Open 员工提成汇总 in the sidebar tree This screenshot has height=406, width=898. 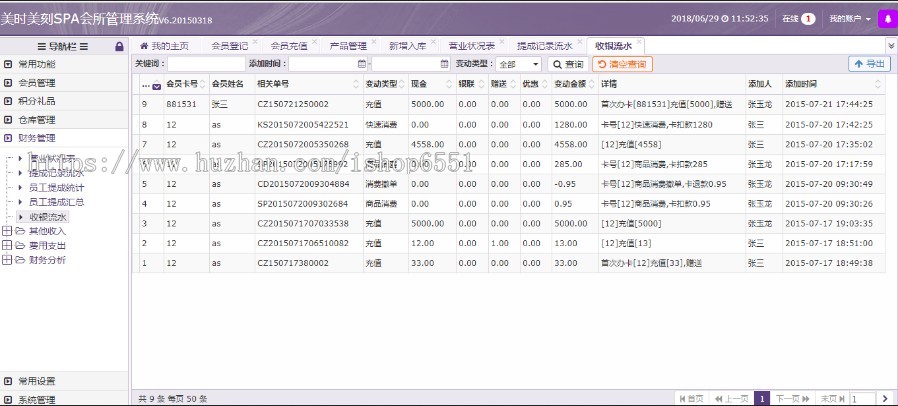point(57,202)
